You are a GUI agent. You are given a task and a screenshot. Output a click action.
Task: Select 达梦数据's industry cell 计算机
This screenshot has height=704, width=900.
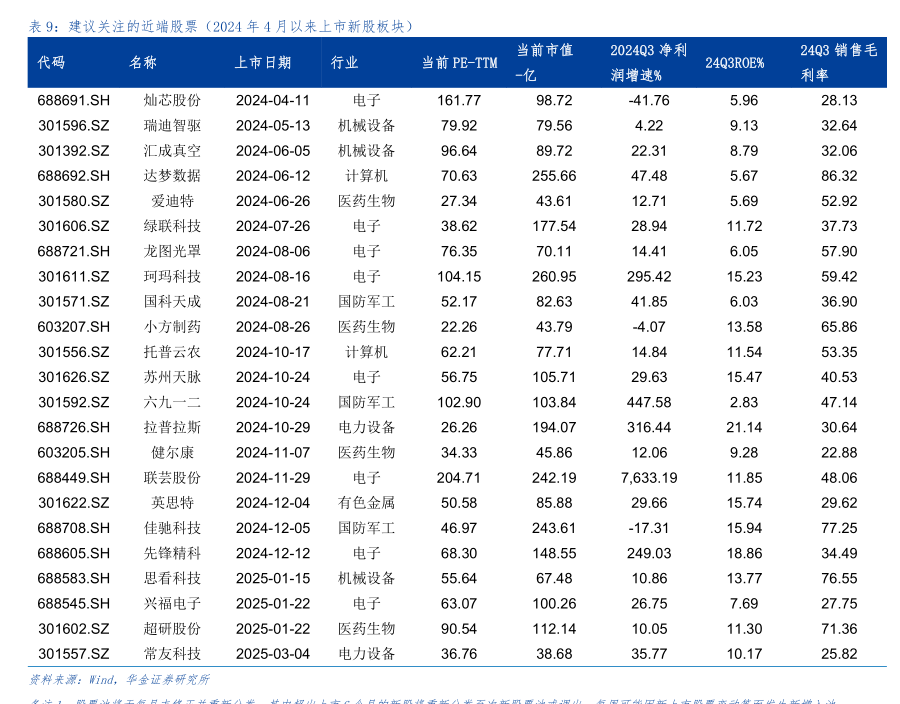pos(366,176)
